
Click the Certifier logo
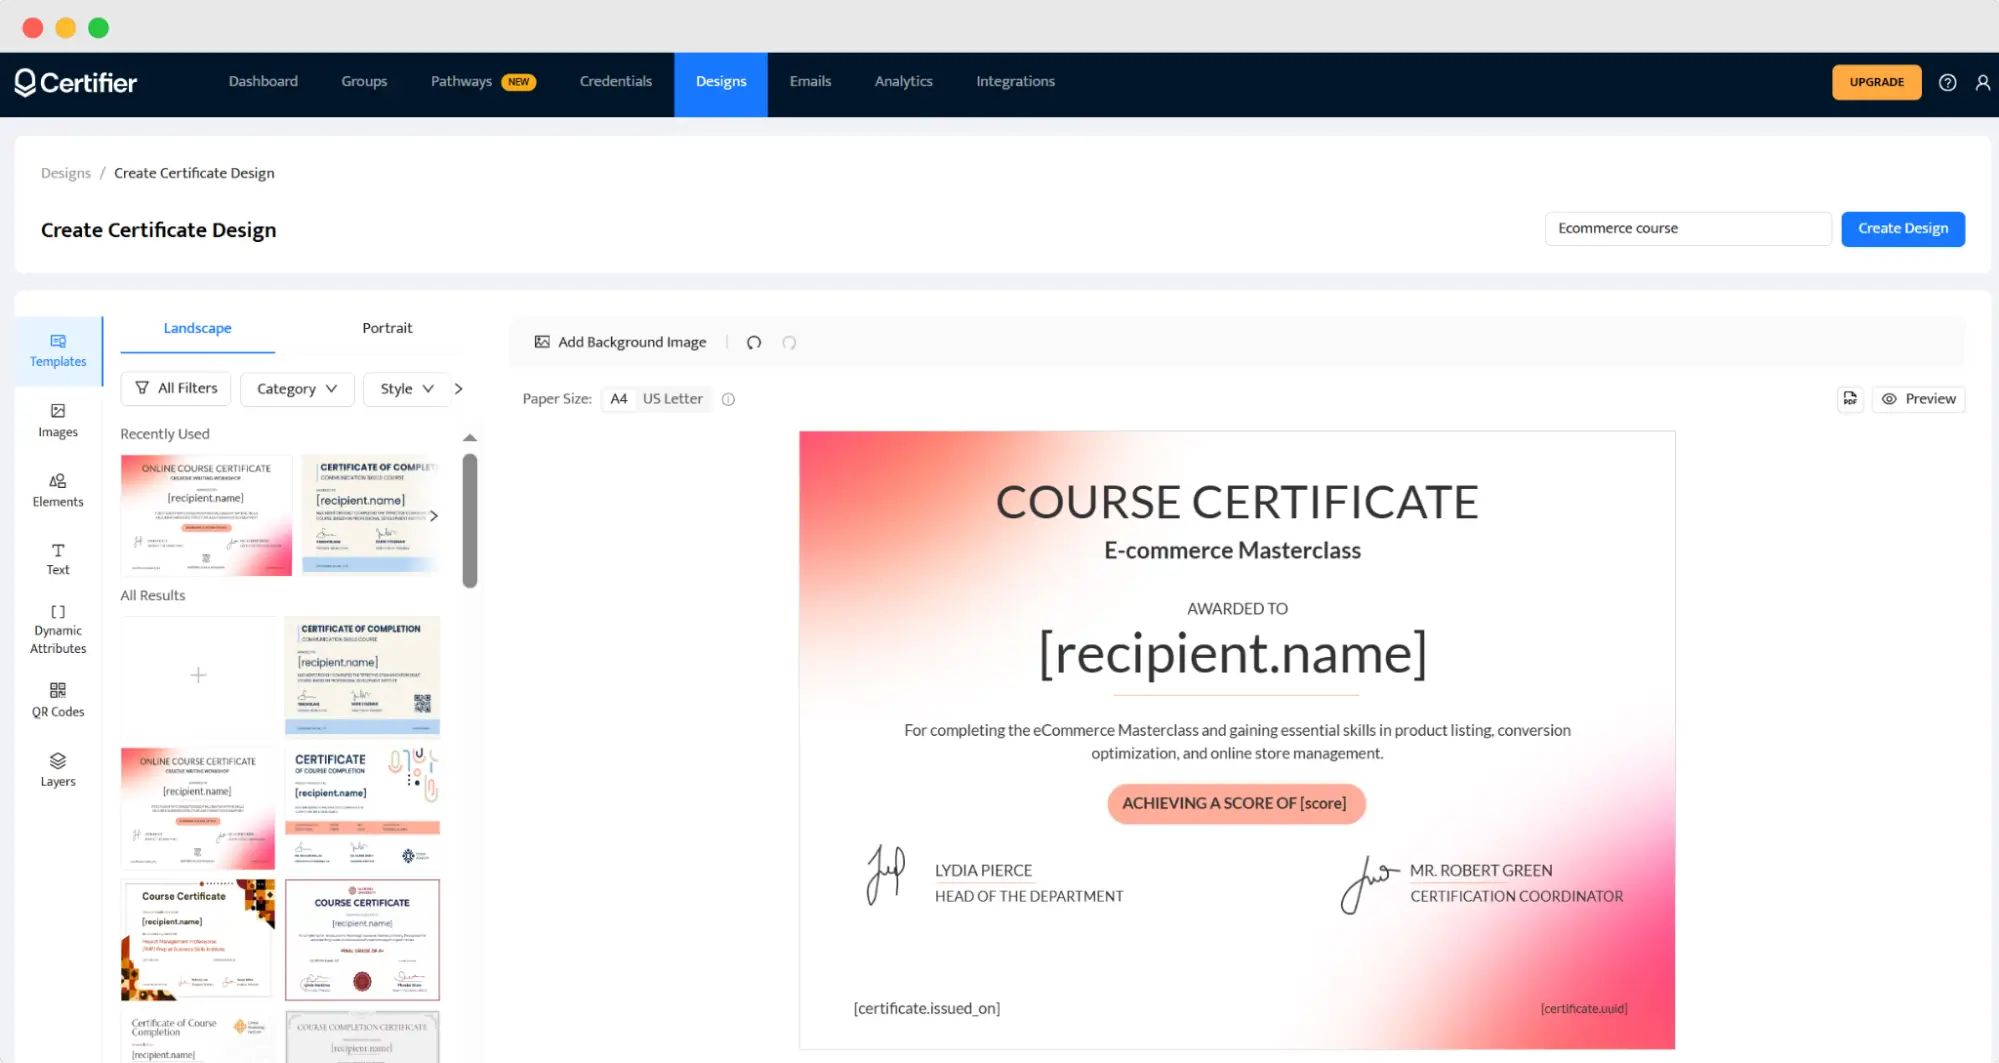(x=76, y=82)
